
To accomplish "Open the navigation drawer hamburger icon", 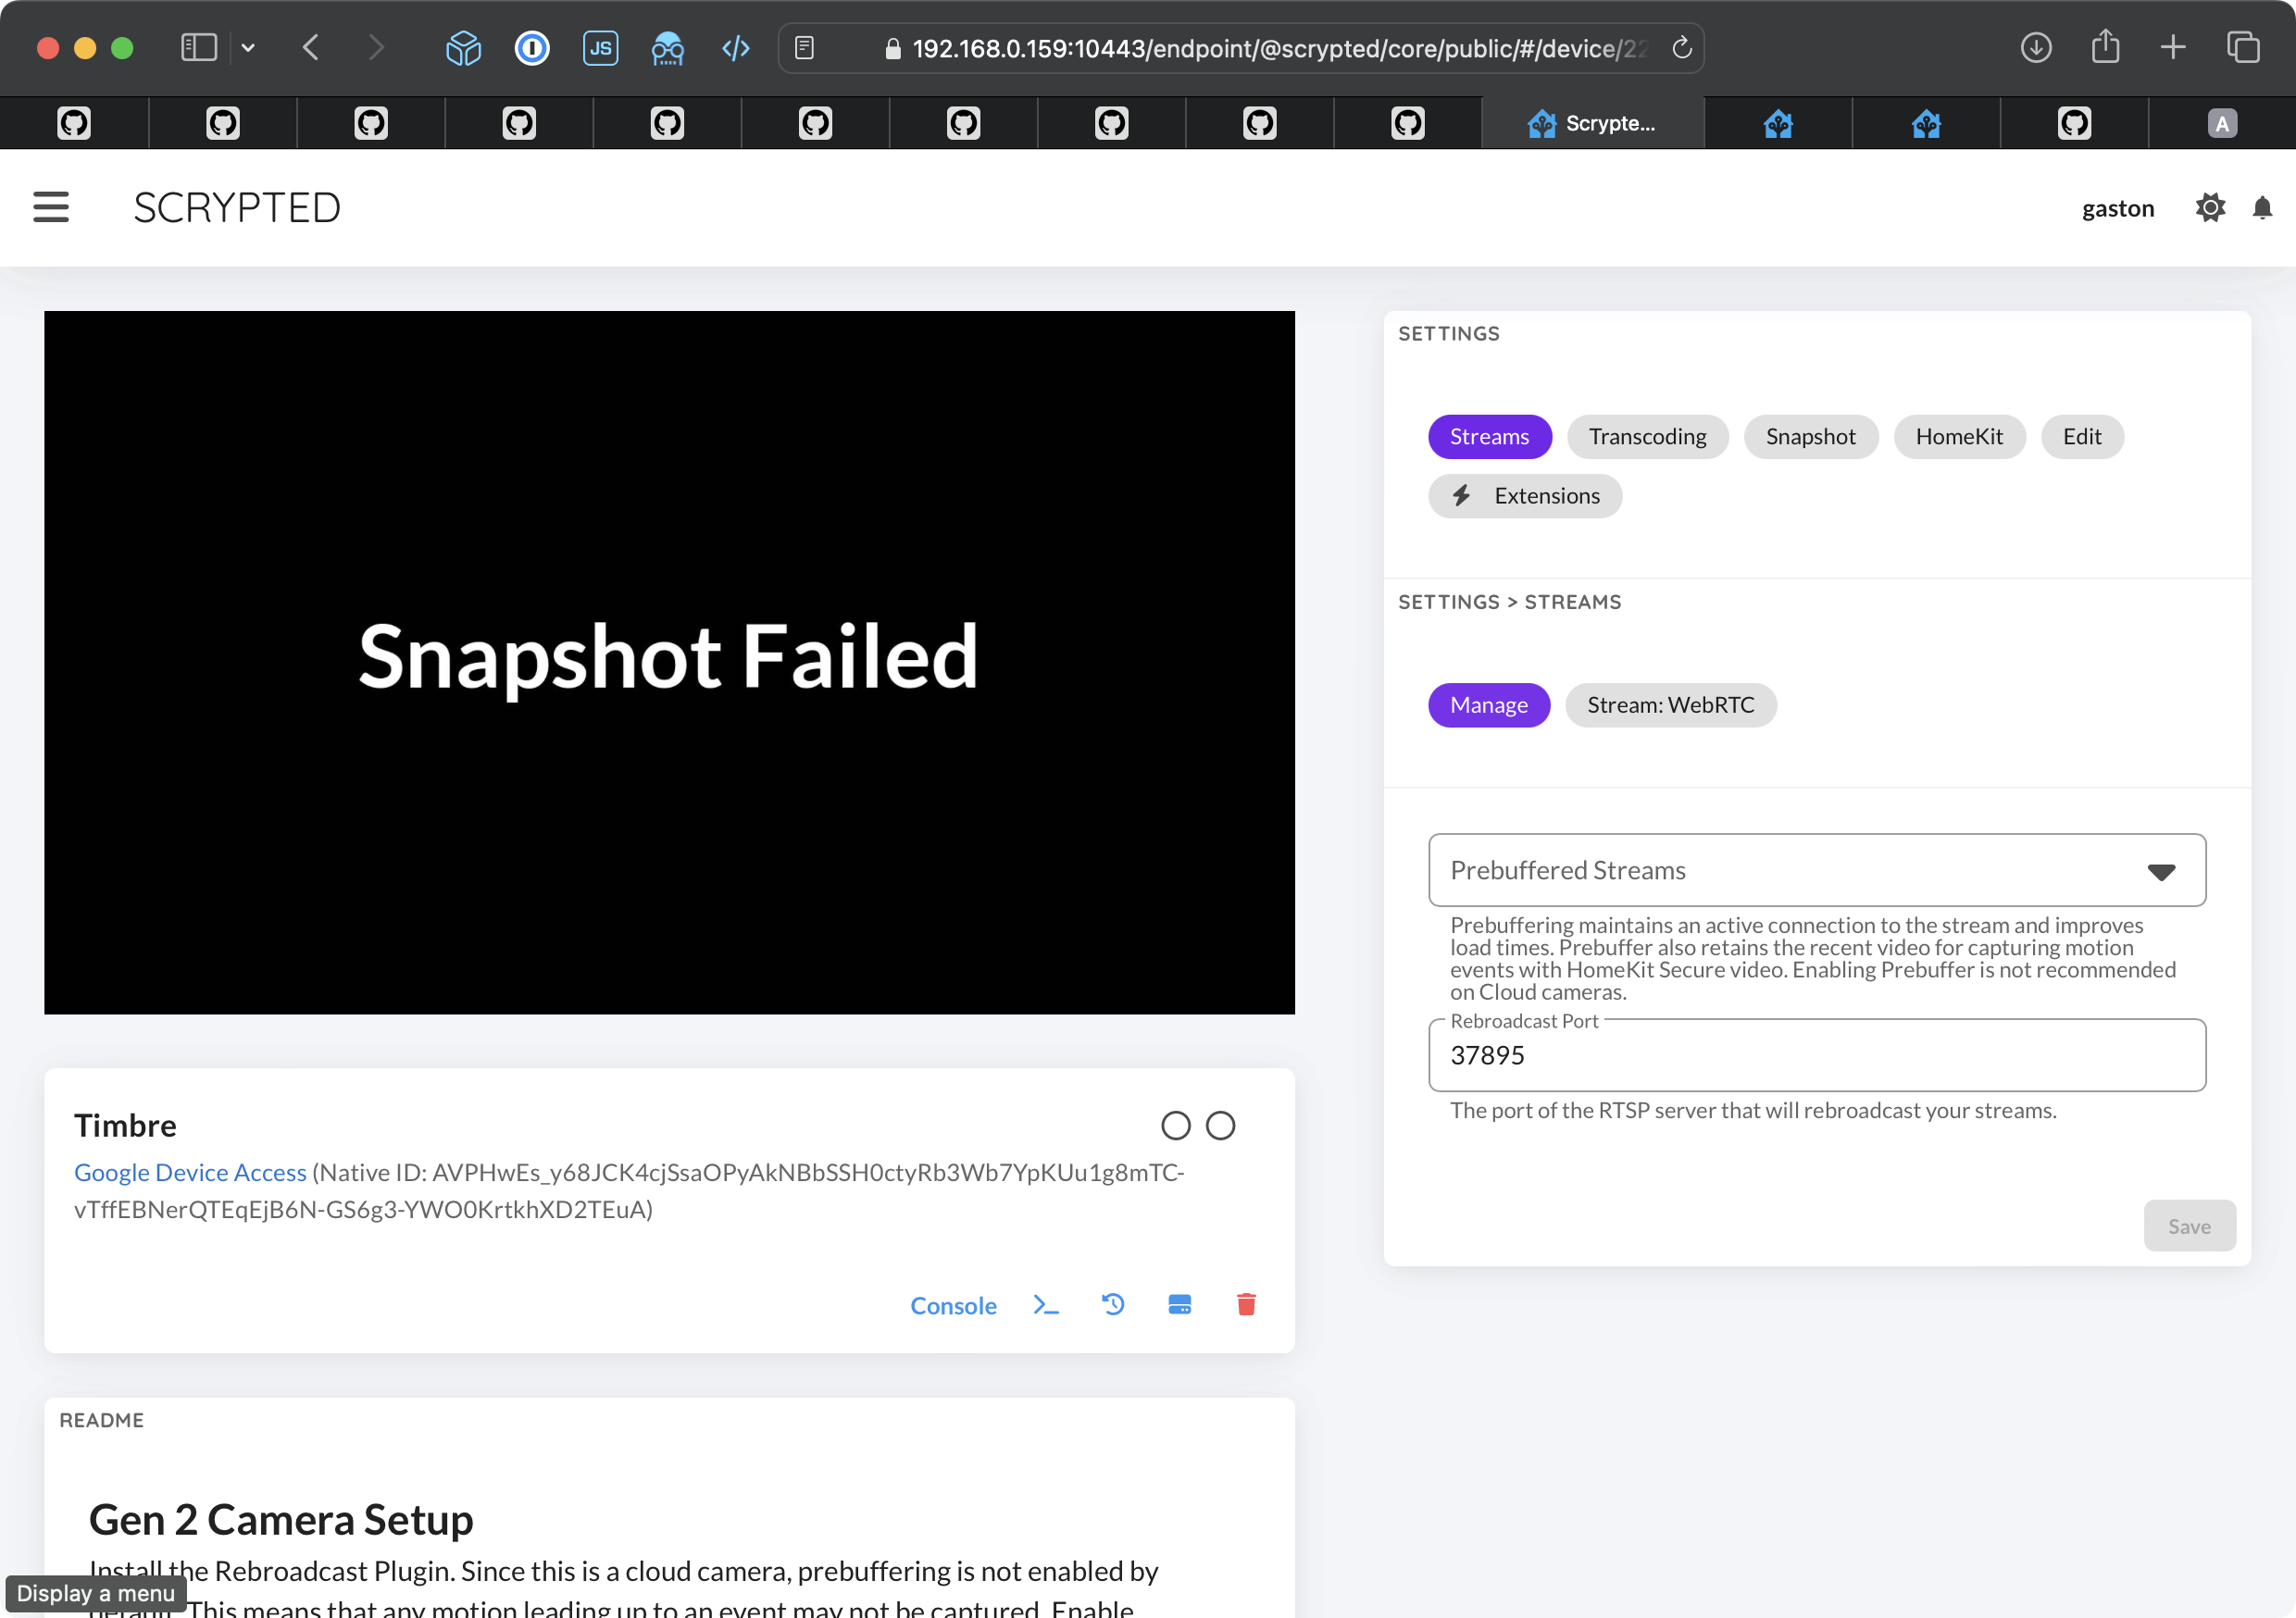I will pyautogui.click(x=51, y=207).
